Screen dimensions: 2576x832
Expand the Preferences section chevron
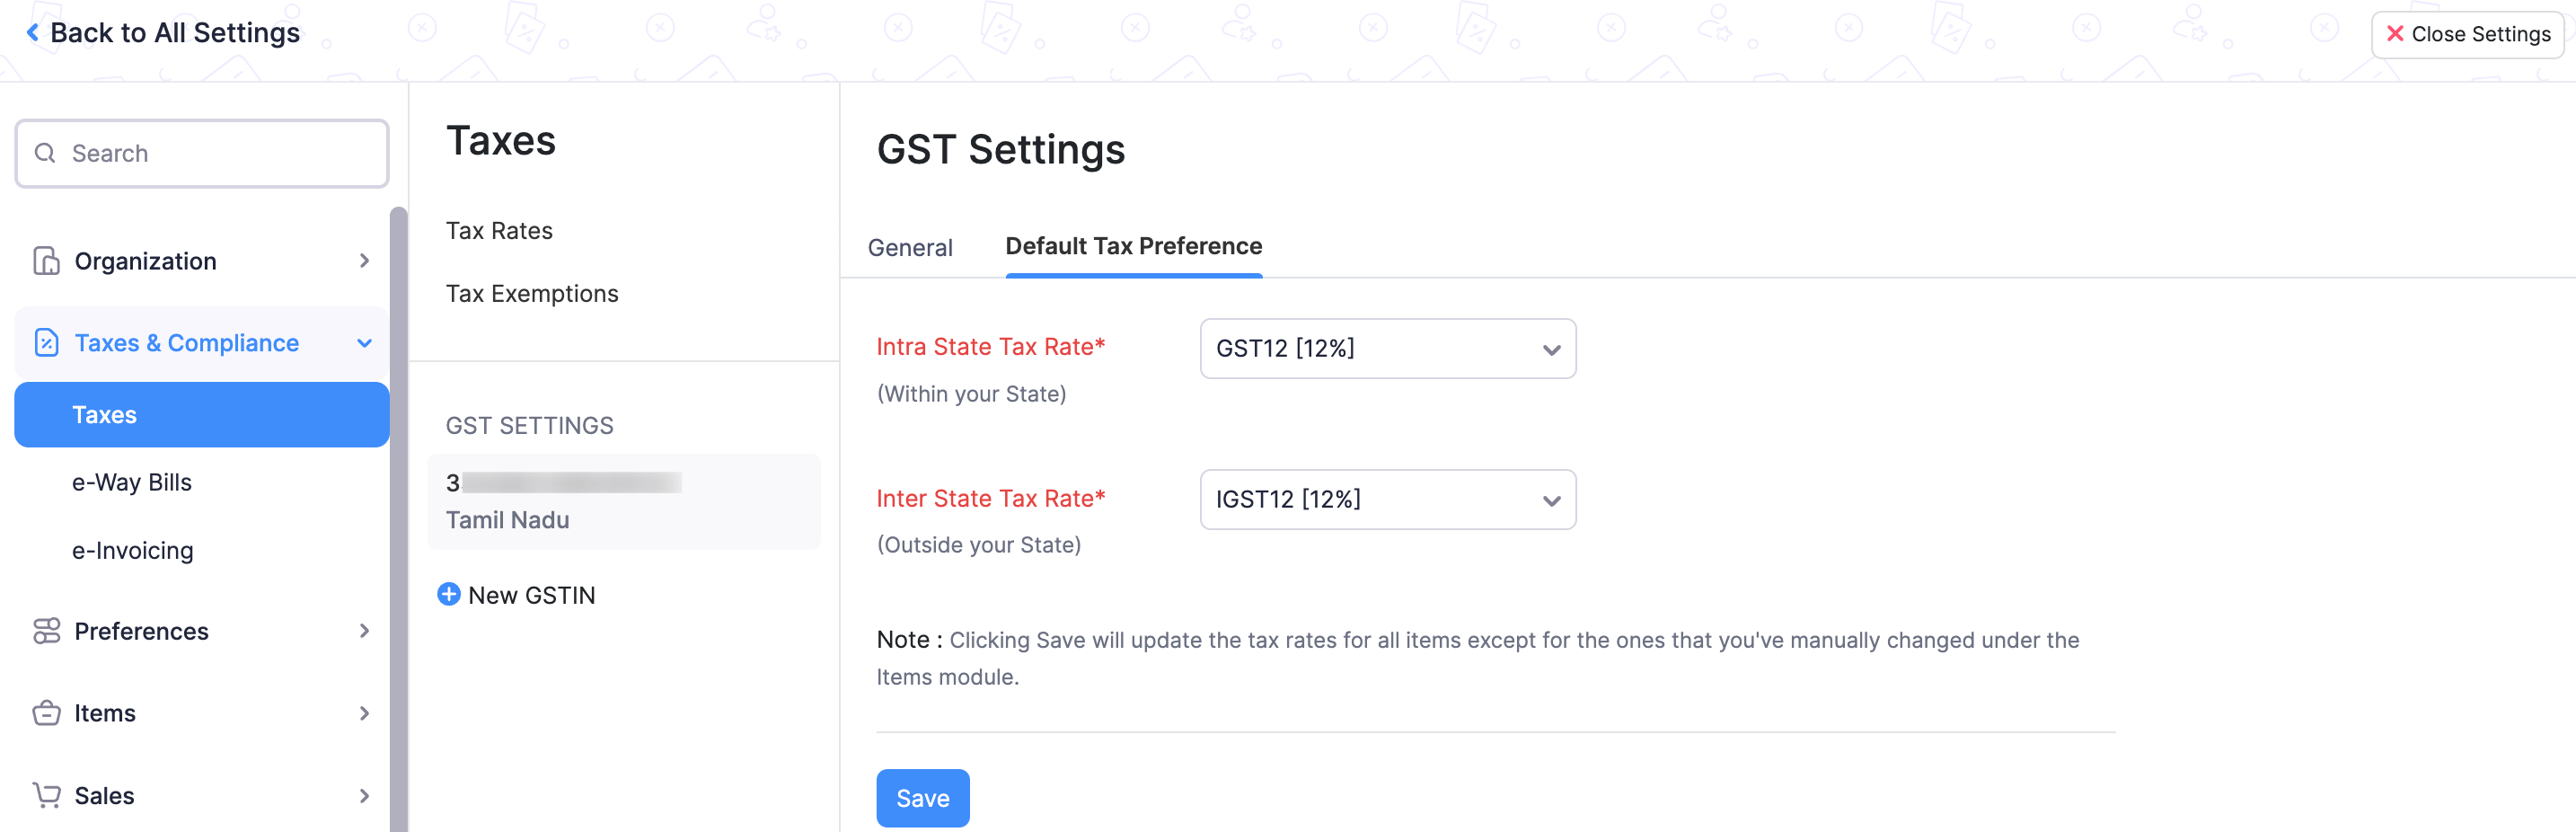click(x=364, y=631)
